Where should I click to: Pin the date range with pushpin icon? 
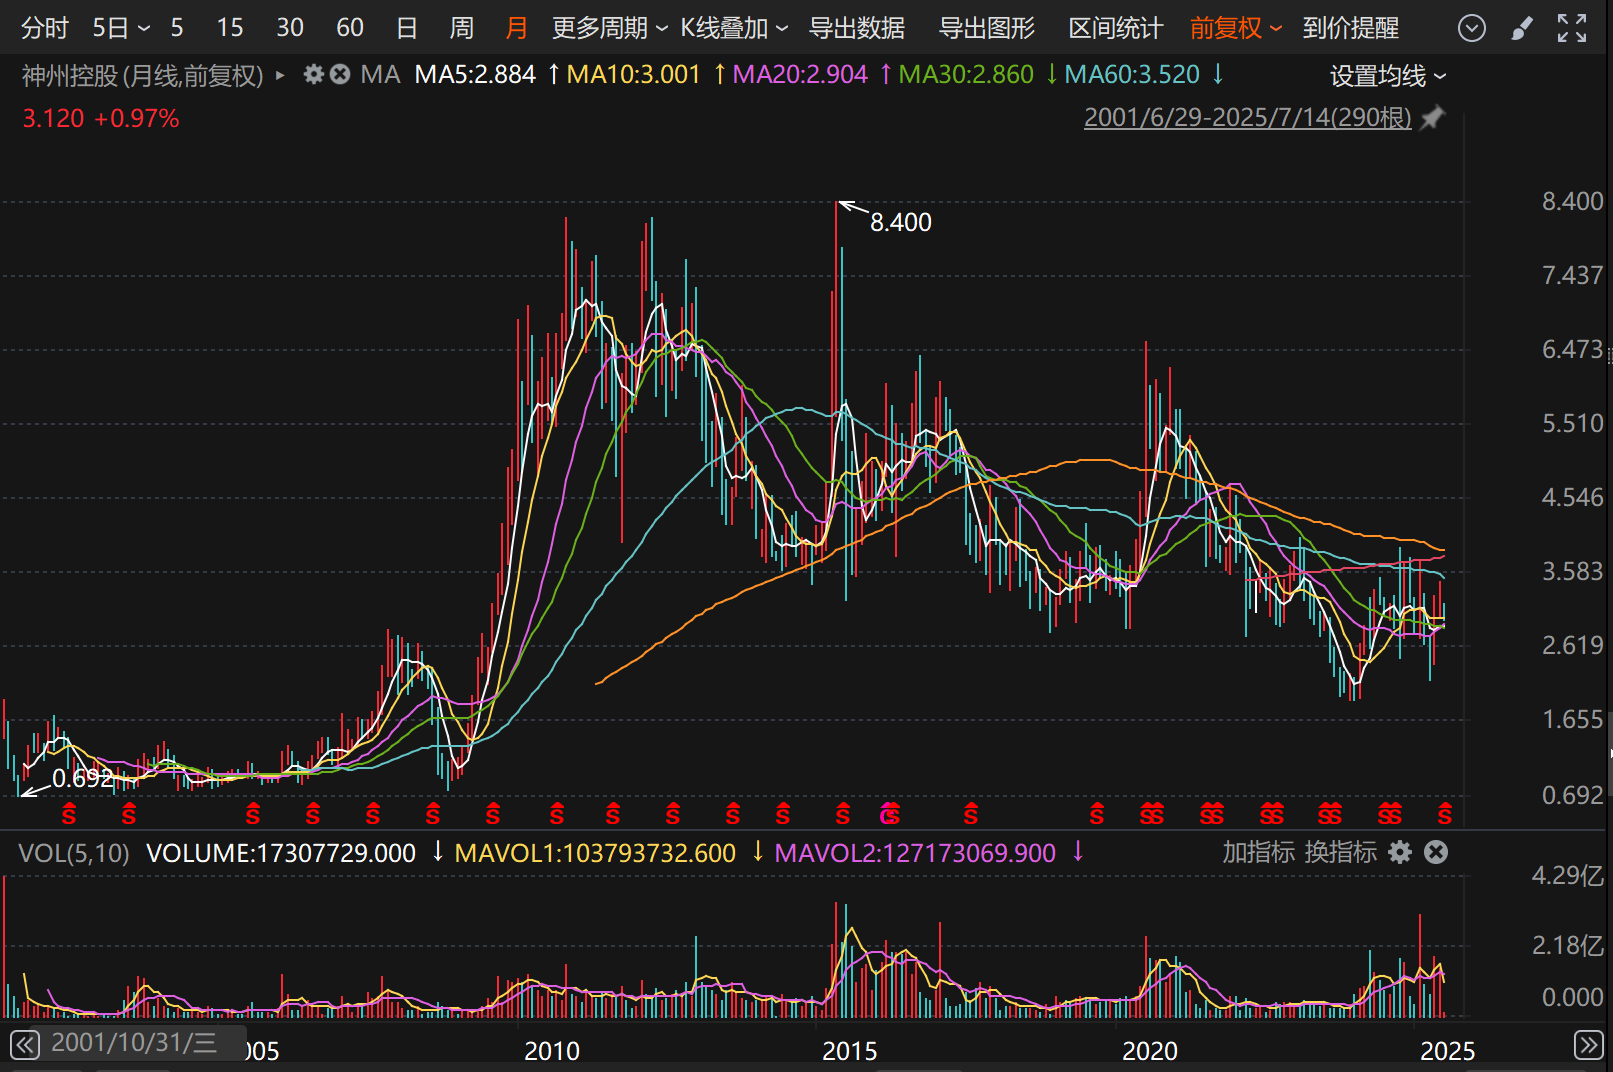point(1433,117)
